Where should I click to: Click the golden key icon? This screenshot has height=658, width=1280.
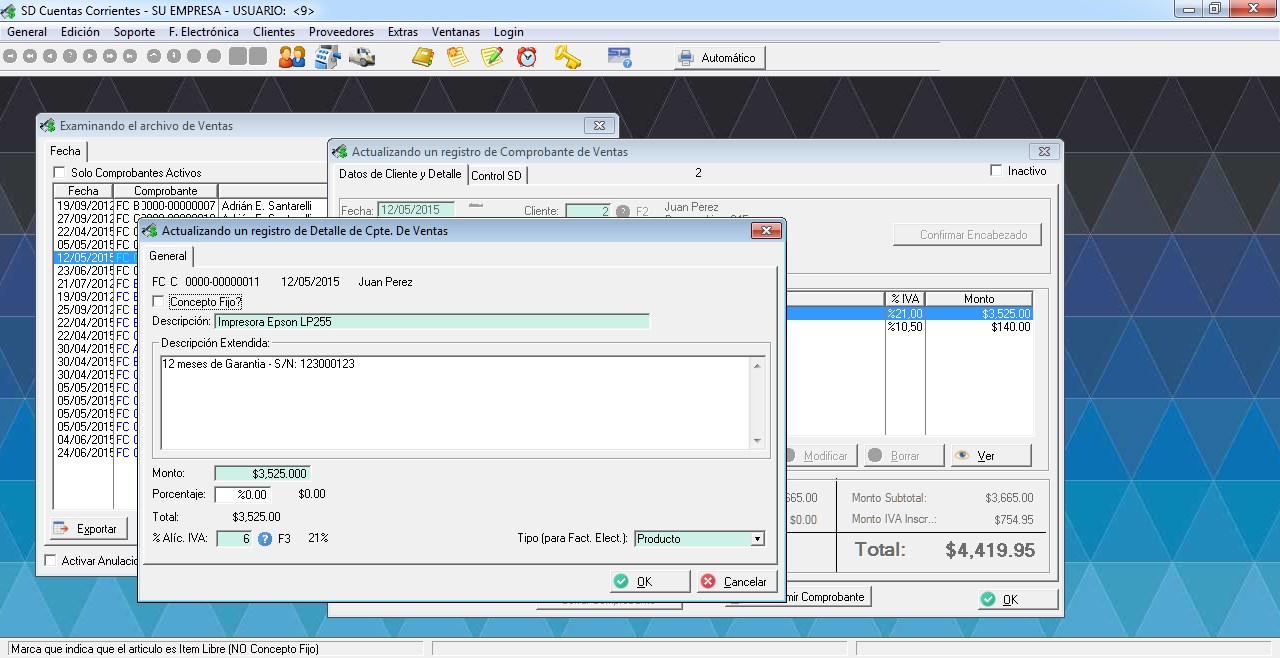coord(567,57)
